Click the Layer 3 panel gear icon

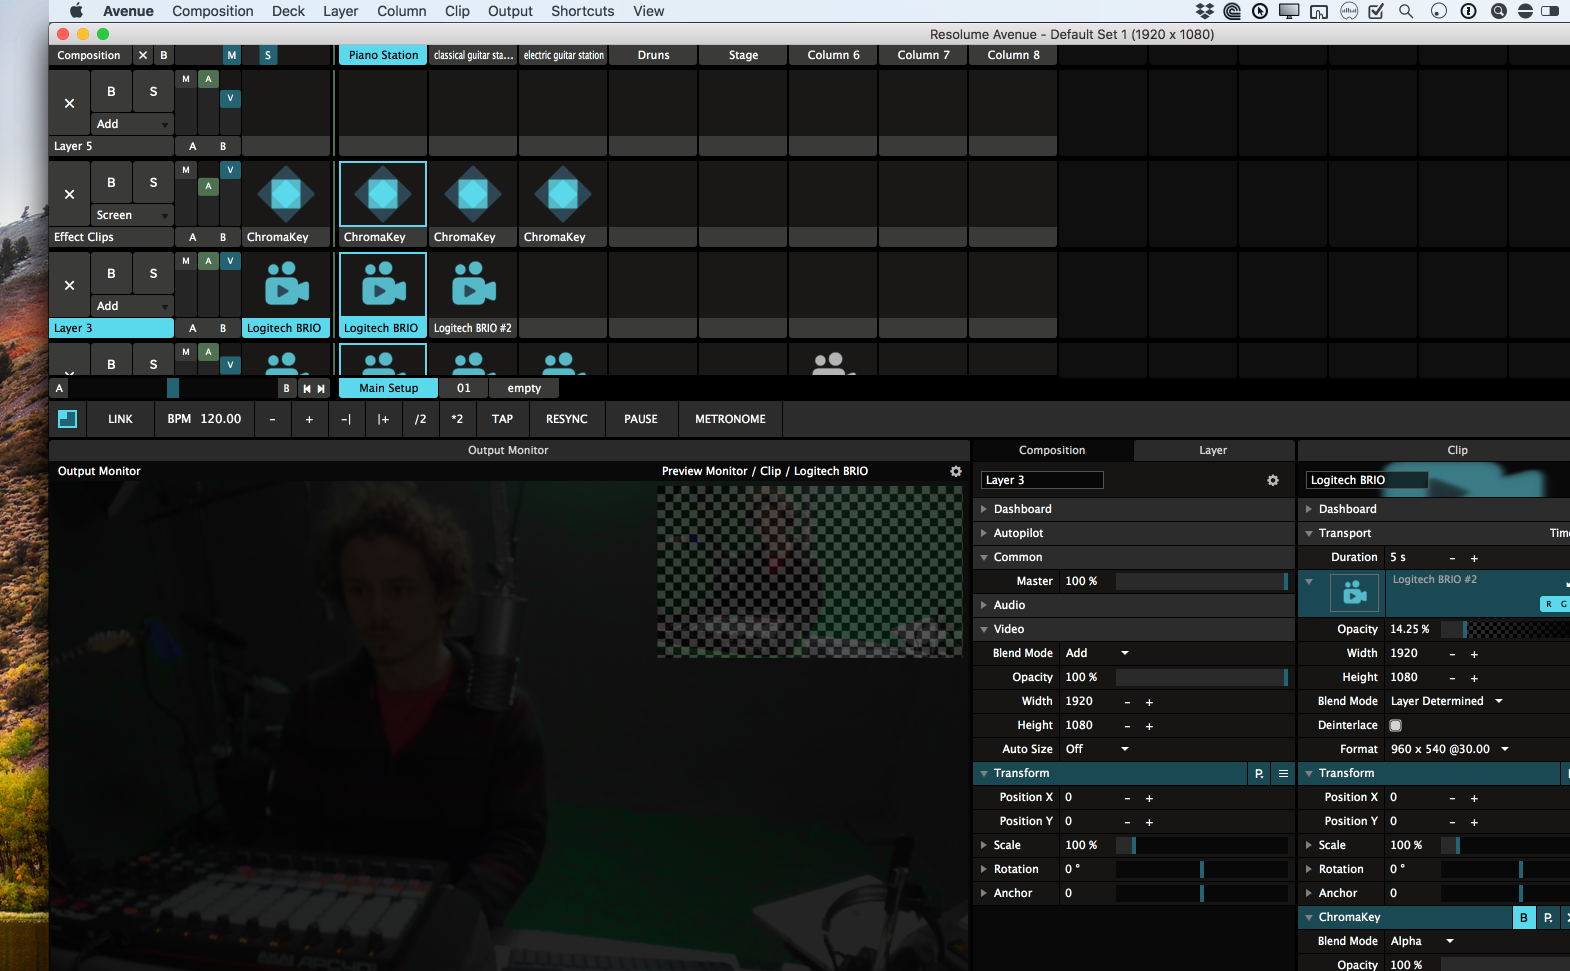(1272, 481)
